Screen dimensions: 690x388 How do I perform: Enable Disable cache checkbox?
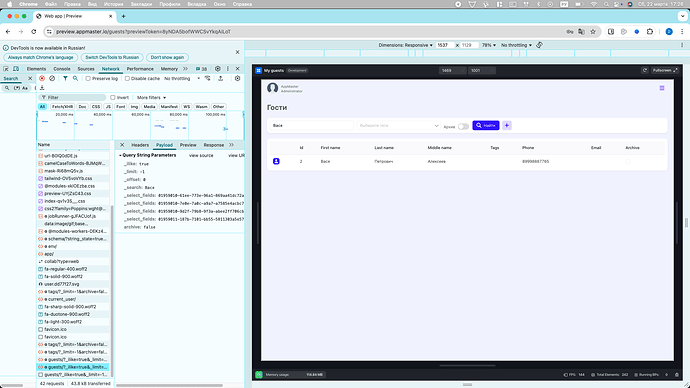pos(127,78)
